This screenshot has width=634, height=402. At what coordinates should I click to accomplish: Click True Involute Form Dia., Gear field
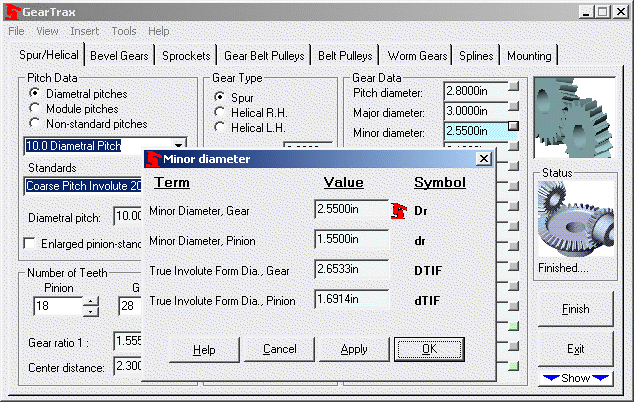(351, 269)
